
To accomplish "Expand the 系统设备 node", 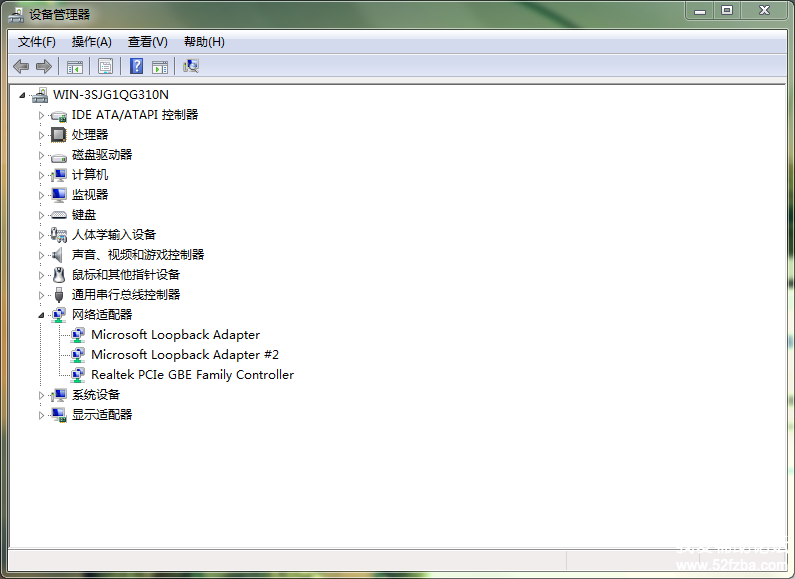I will pyautogui.click(x=42, y=395).
